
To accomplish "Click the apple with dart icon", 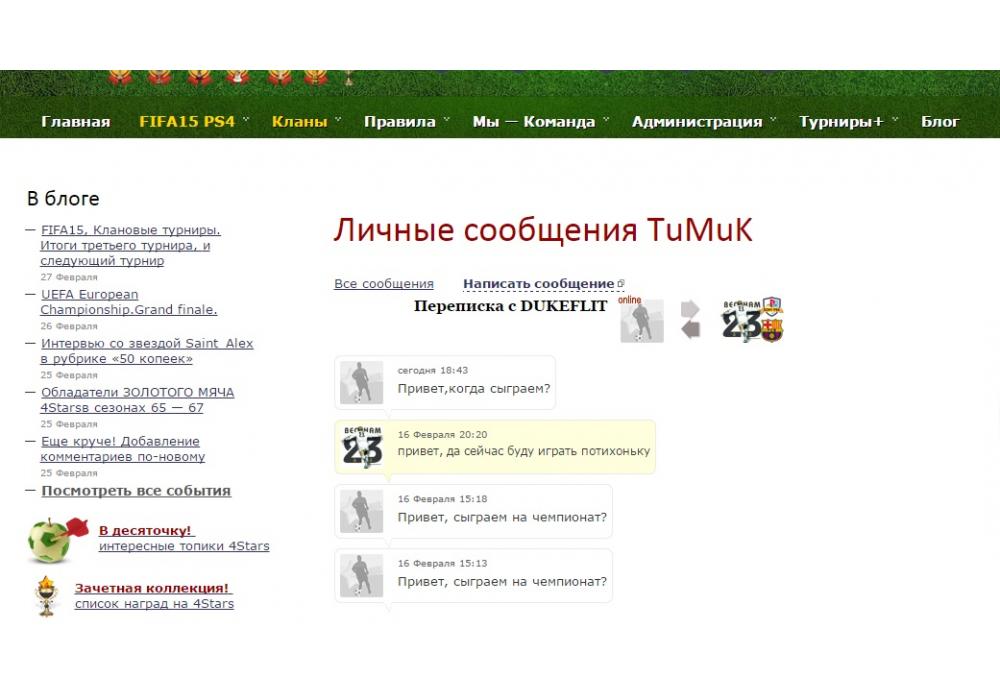I will tap(56, 539).
